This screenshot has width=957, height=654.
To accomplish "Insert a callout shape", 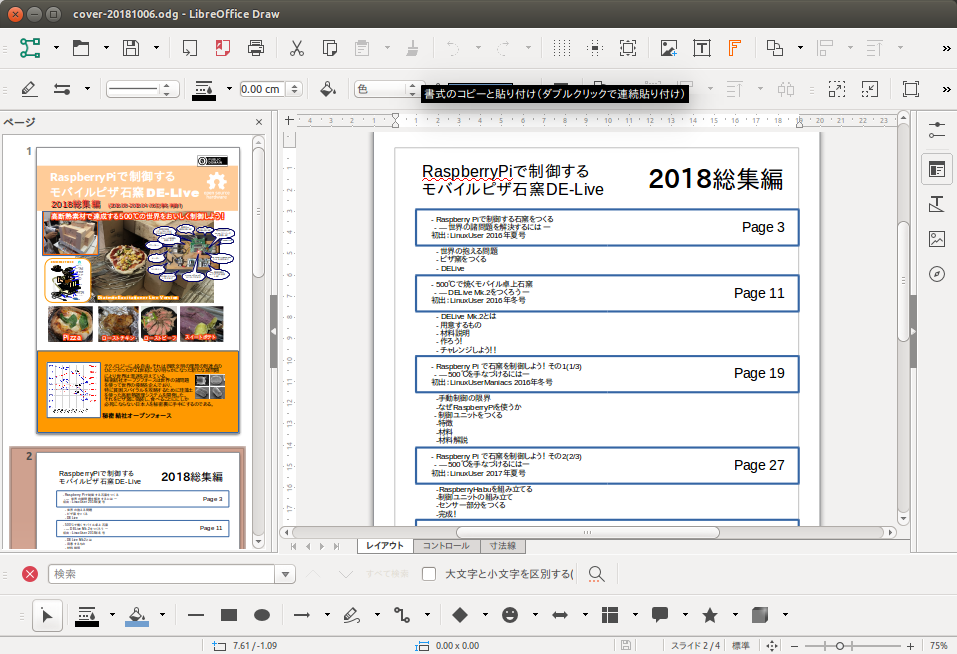I will [660, 615].
